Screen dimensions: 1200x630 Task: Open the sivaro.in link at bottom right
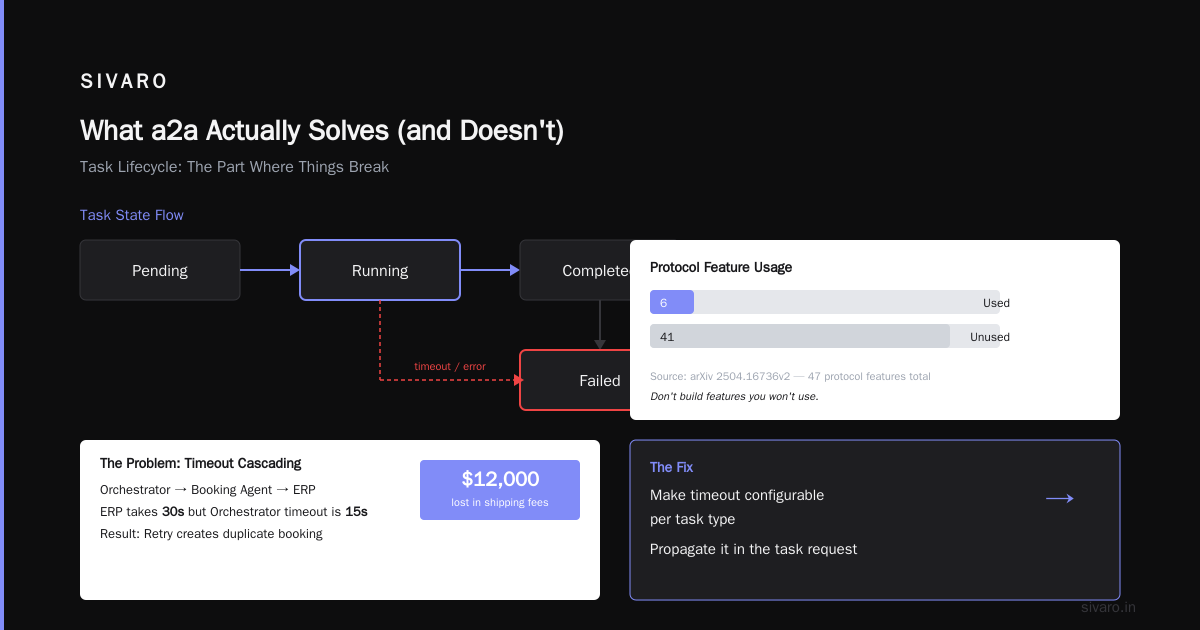click(1109, 607)
